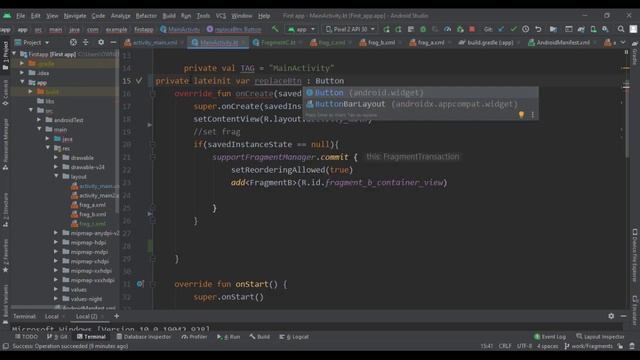Open the Build menu
This screenshot has height=360, width=640.
[x=169, y=16]
